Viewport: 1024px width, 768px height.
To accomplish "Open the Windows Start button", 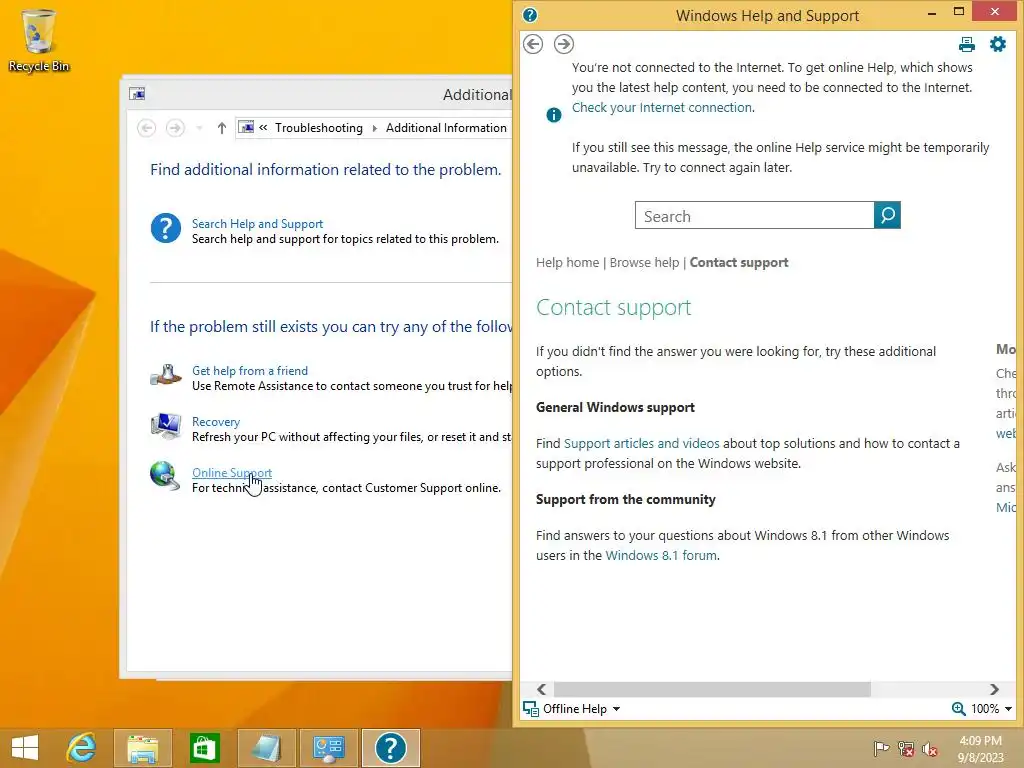I will tap(25, 748).
